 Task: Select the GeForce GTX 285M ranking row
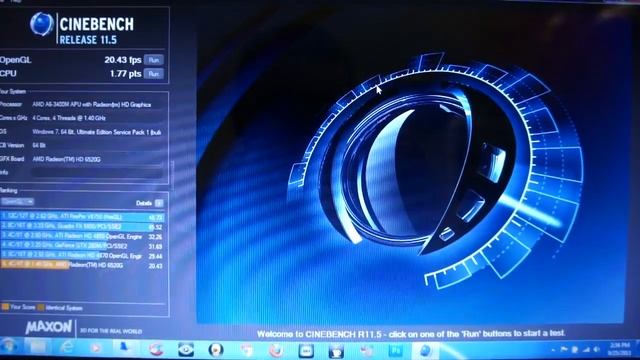click(82, 246)
